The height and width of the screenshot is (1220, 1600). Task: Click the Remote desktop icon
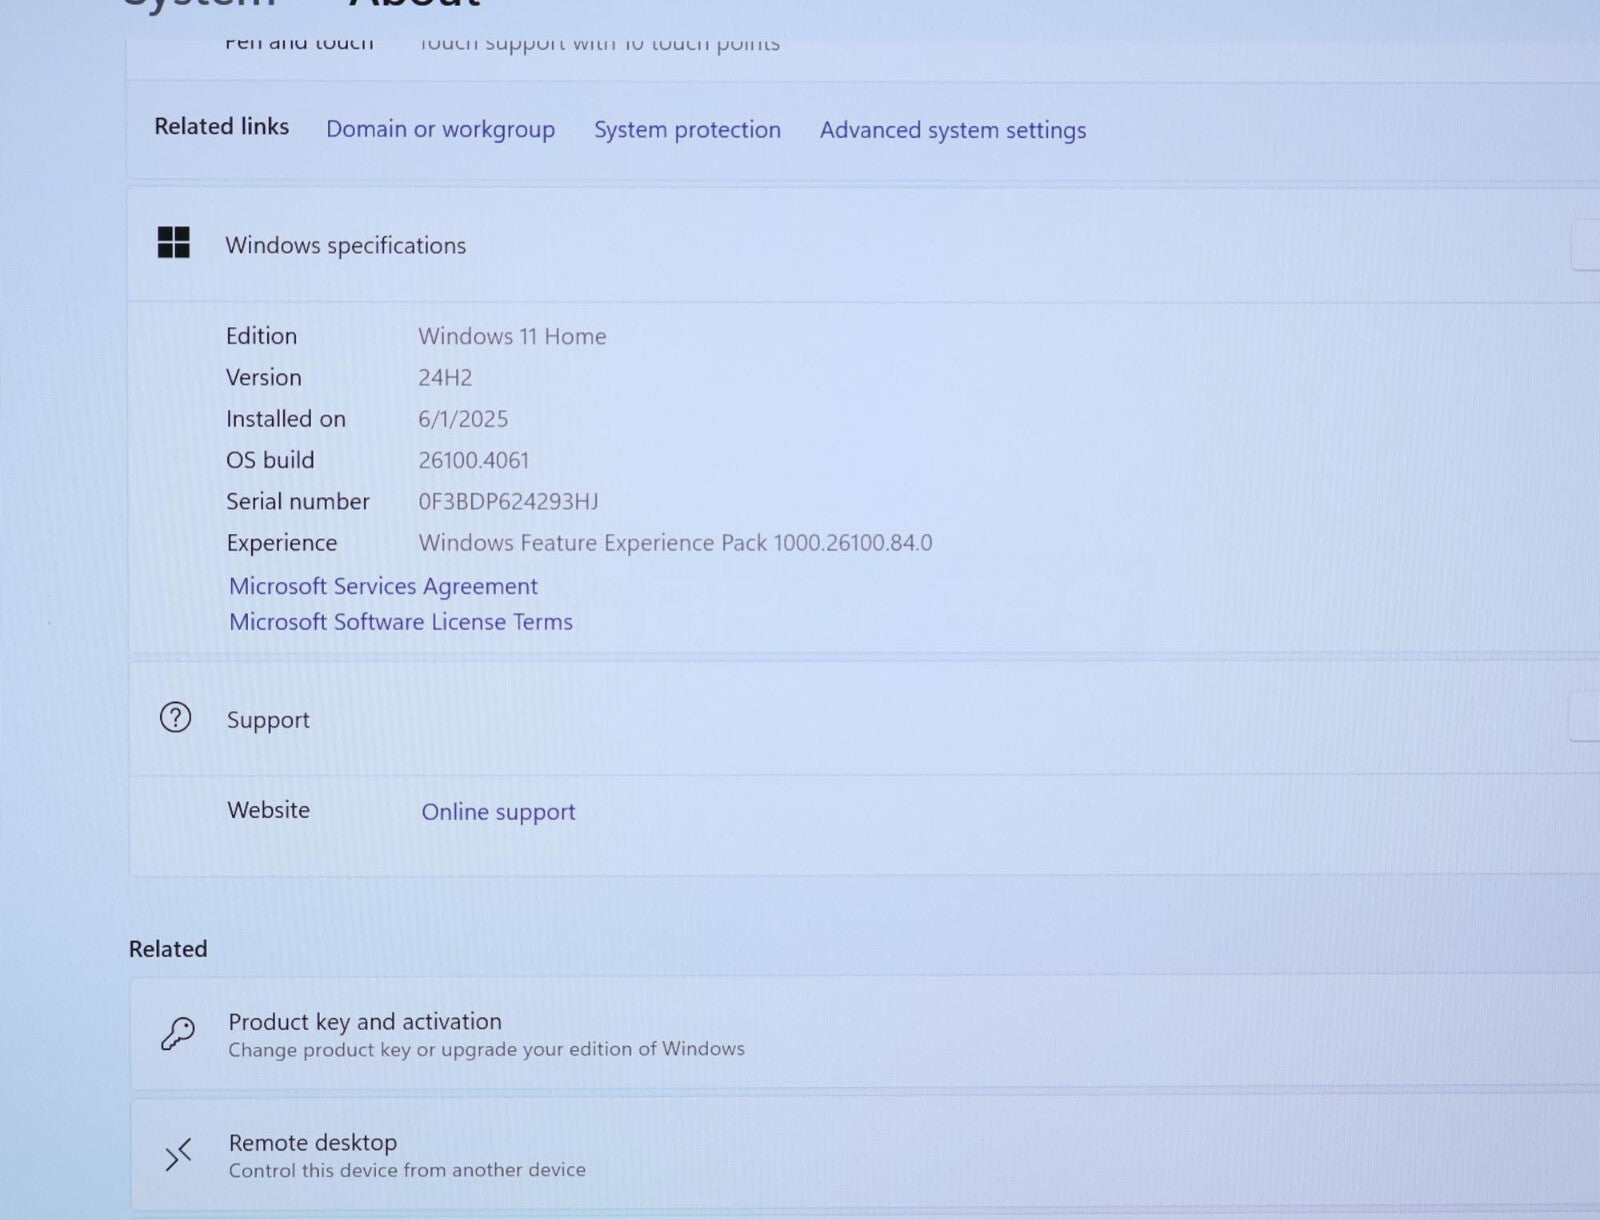[178, 1155]
